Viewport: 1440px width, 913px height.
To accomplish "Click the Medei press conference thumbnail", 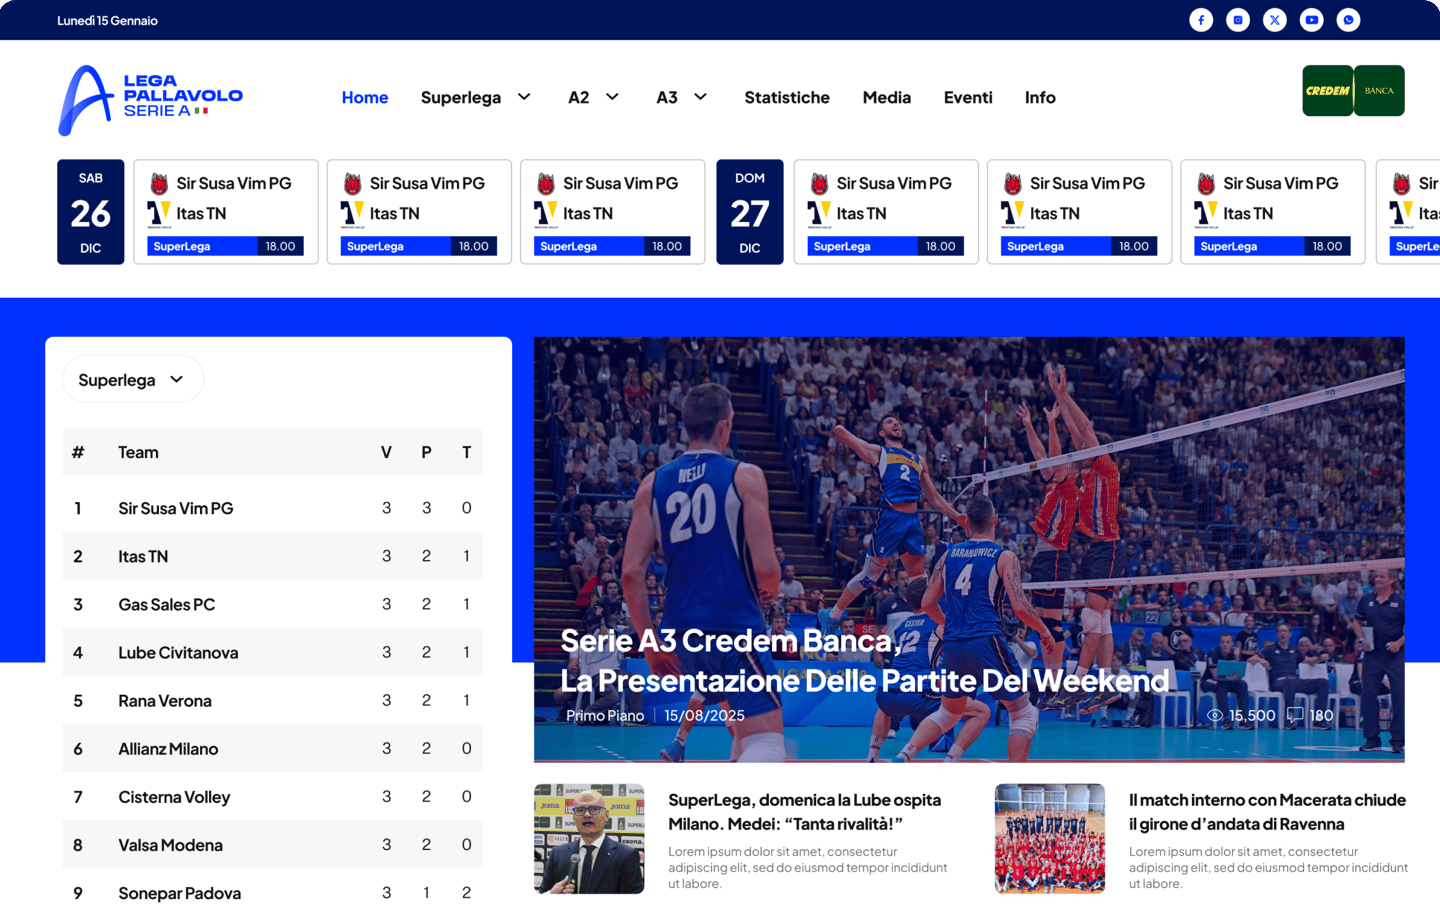I will point(589,838).
